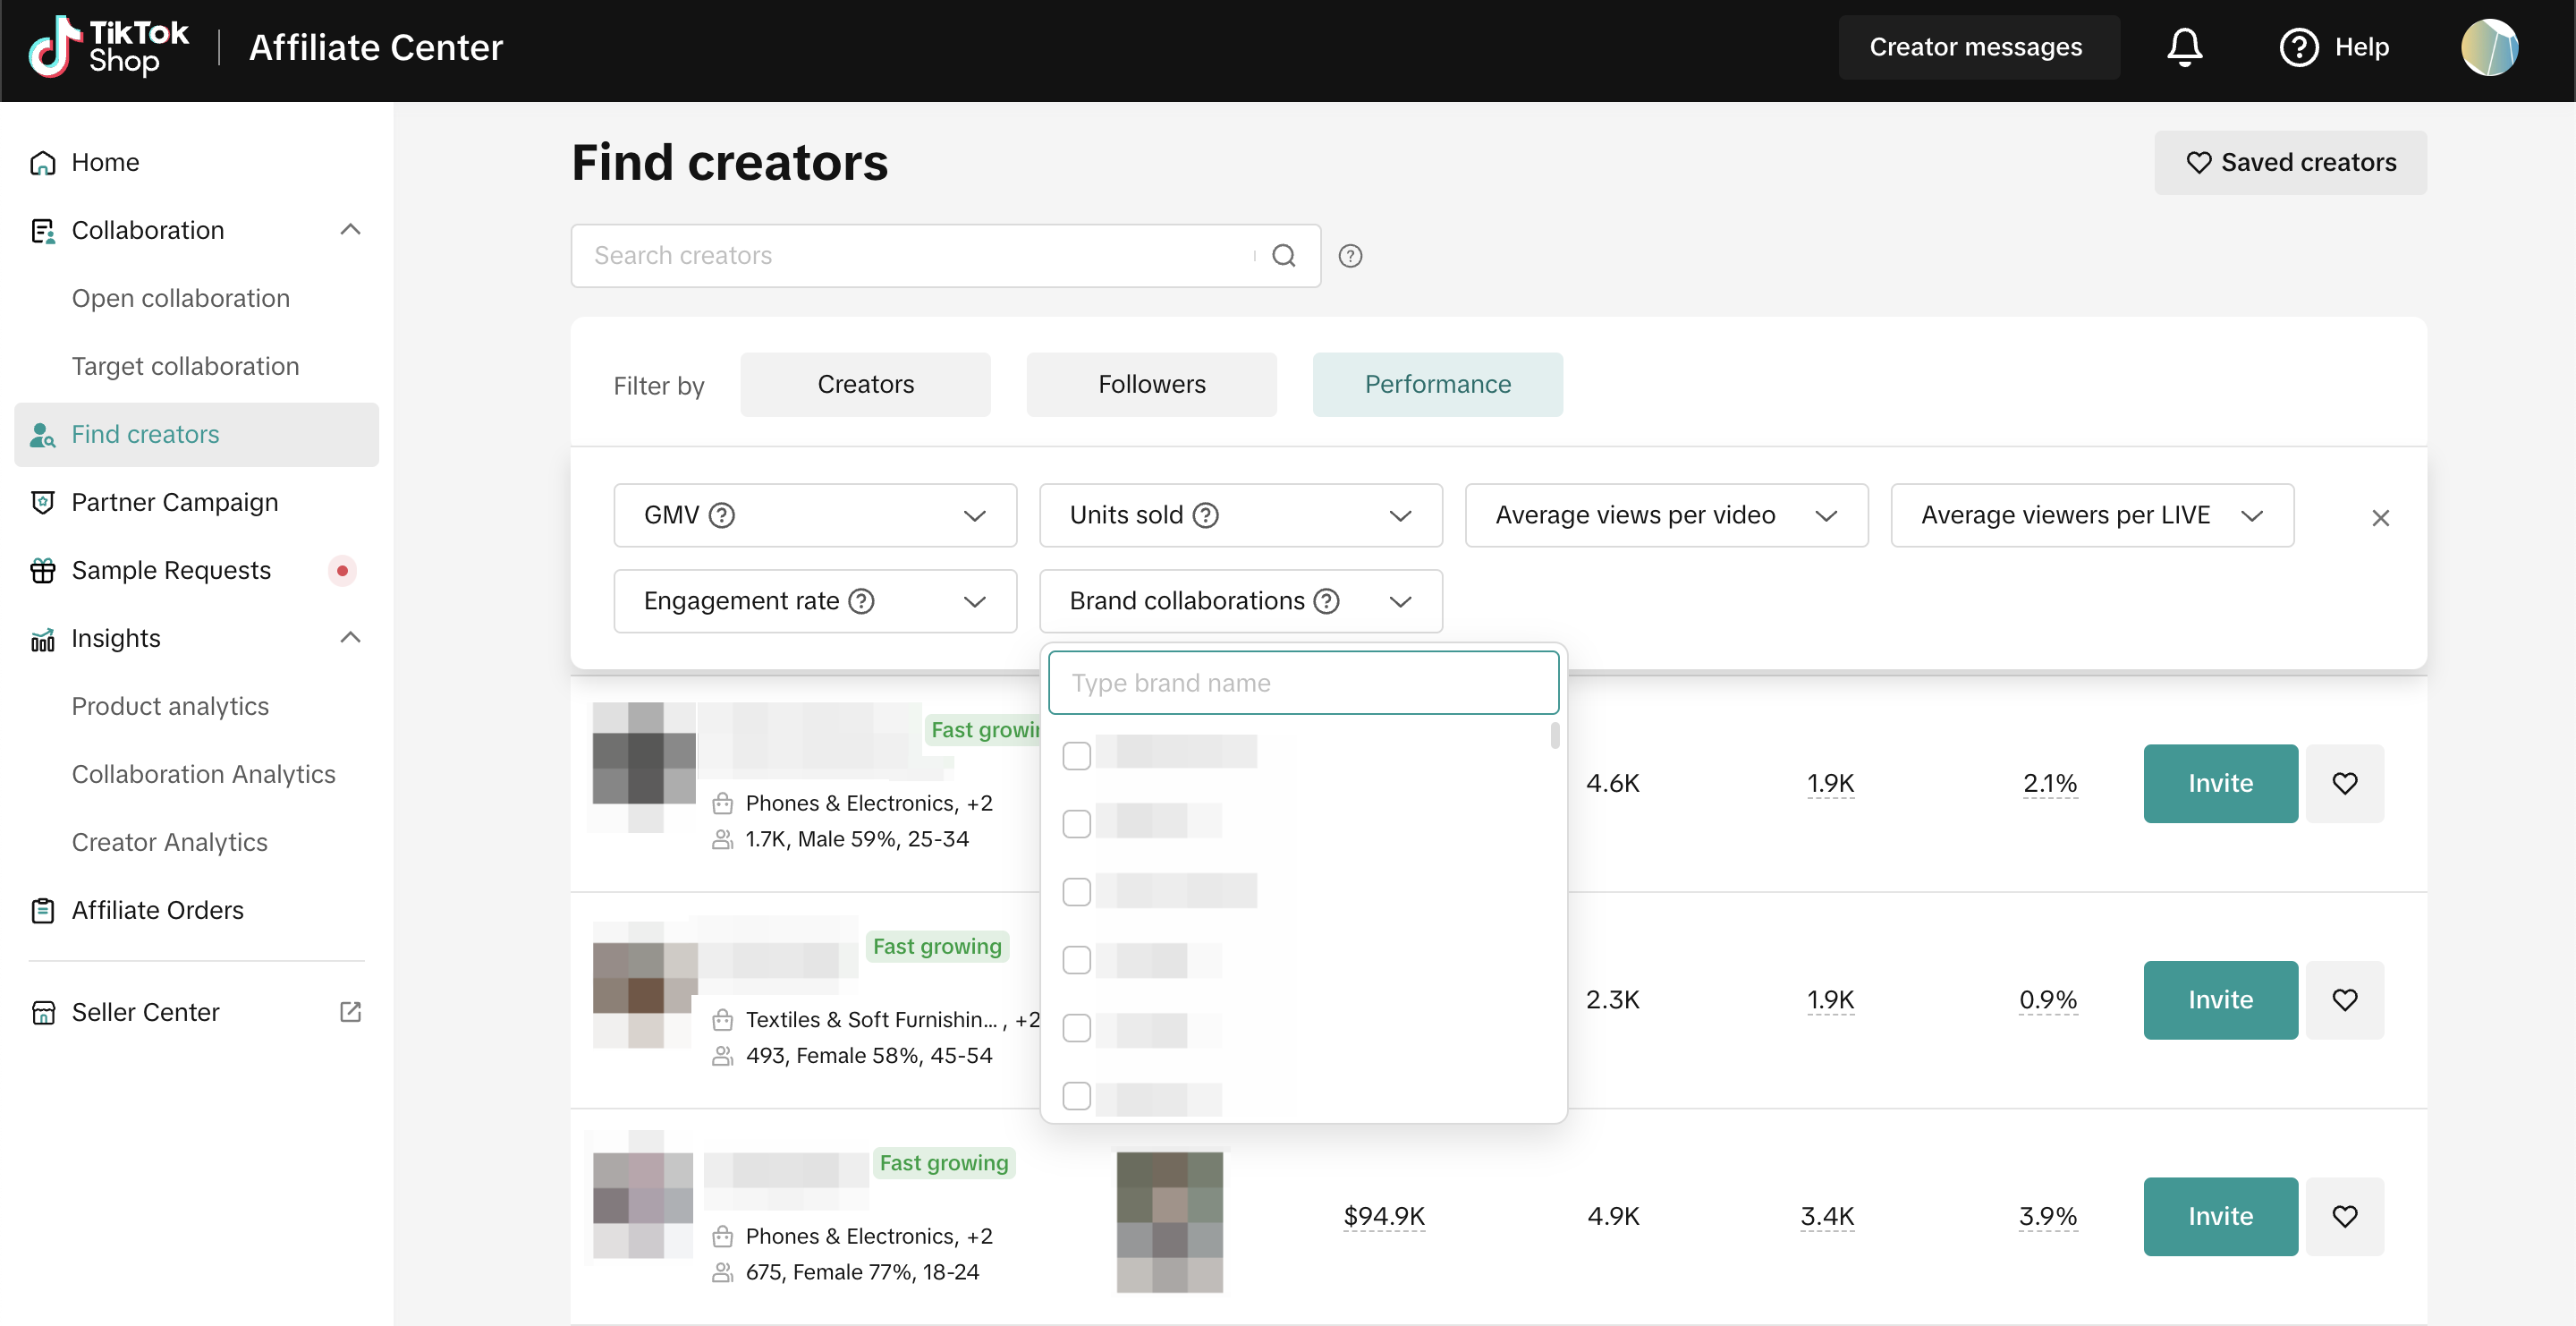Click the user profile avatar
This screenshot has width=2576, height=1326.
tap(2488, 47)
